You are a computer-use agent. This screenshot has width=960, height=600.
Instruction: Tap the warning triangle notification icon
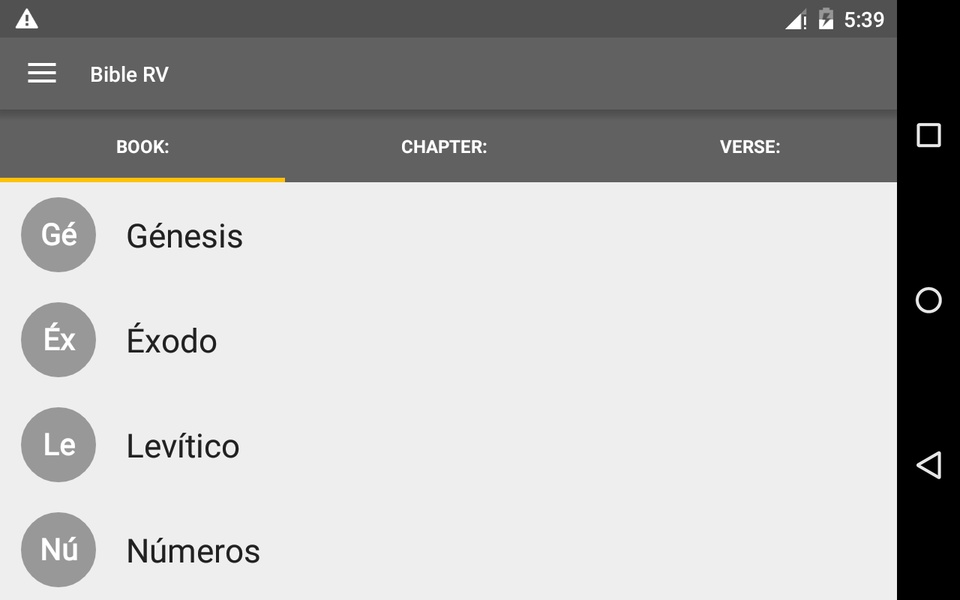(27, 19)
